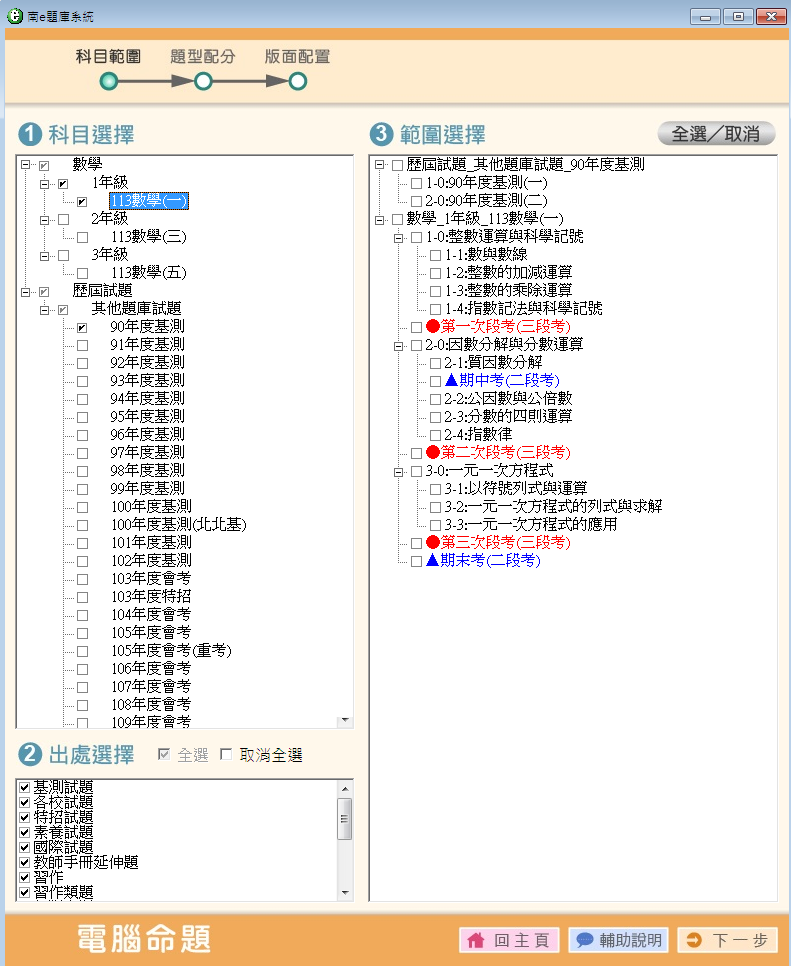Collapse the 3-0:一元一次方程式 node
The image size is (791, 966).
click(x=399, y=471)
